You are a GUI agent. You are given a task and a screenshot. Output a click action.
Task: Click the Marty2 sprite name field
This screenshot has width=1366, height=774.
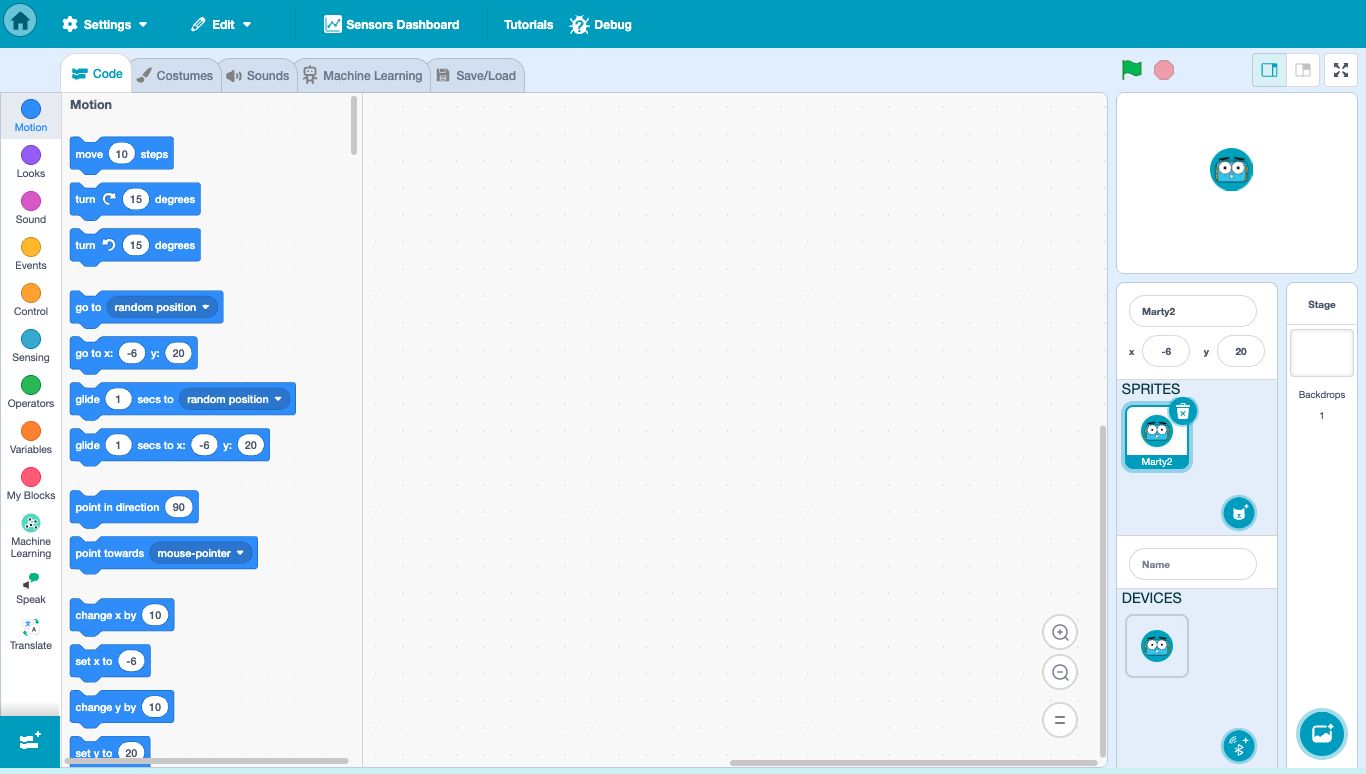1192,311
